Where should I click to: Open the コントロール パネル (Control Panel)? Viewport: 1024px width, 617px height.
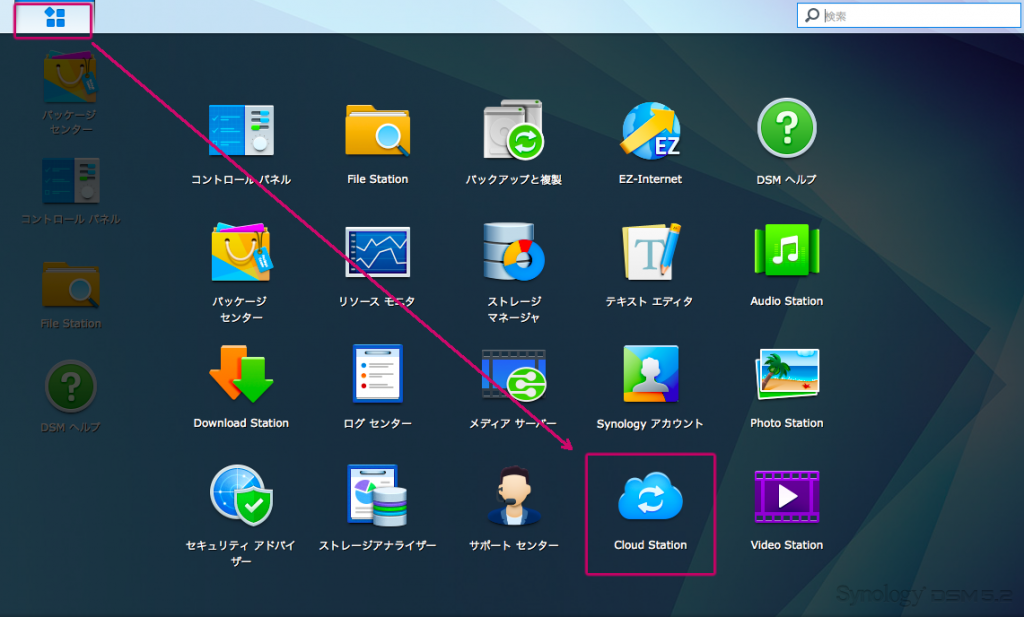coord(241,130)
